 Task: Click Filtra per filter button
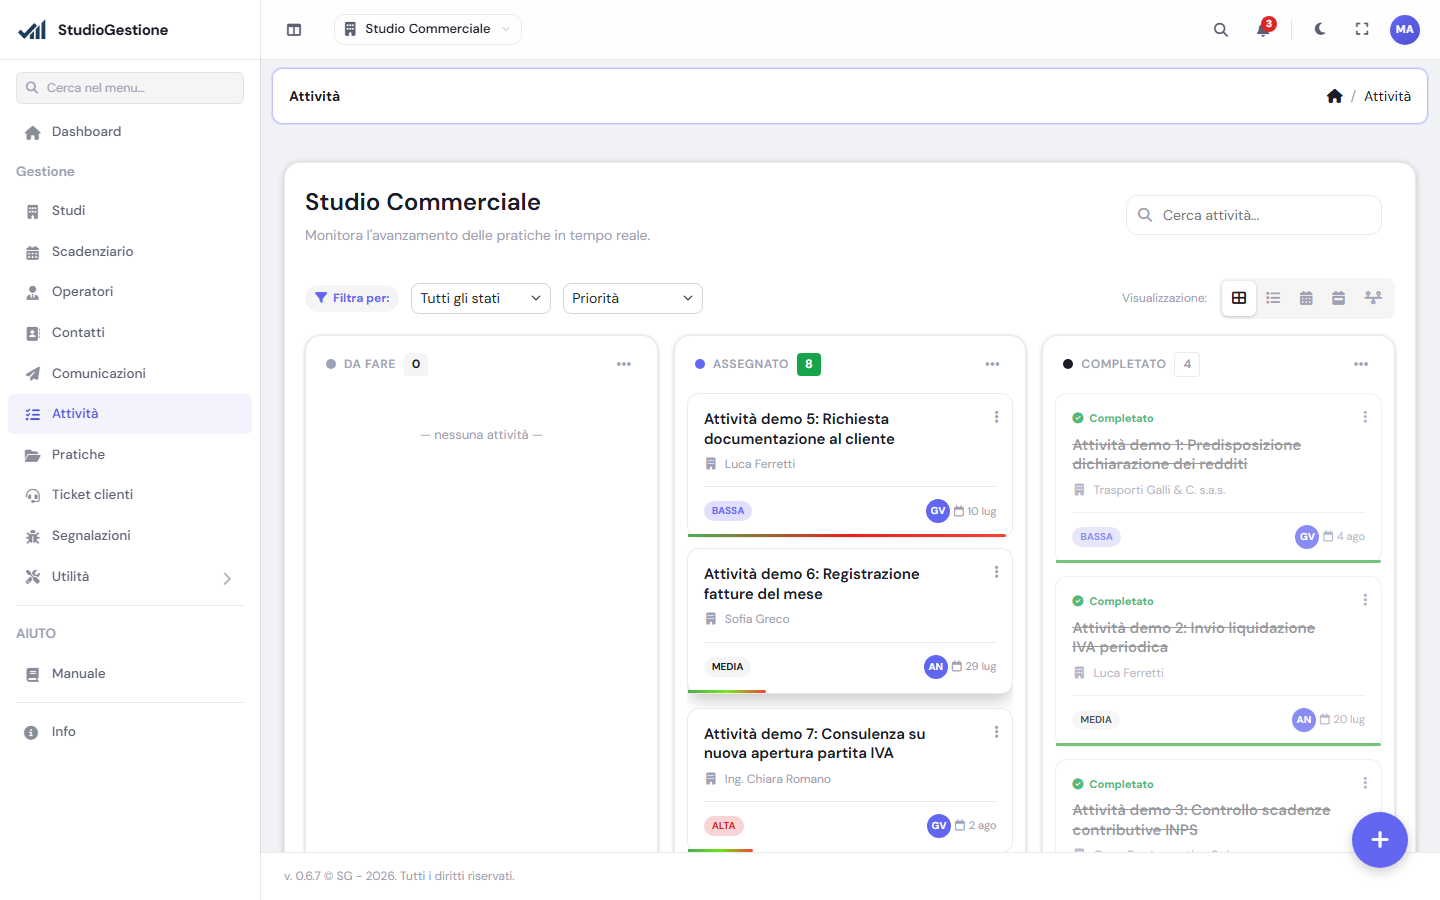352,298
